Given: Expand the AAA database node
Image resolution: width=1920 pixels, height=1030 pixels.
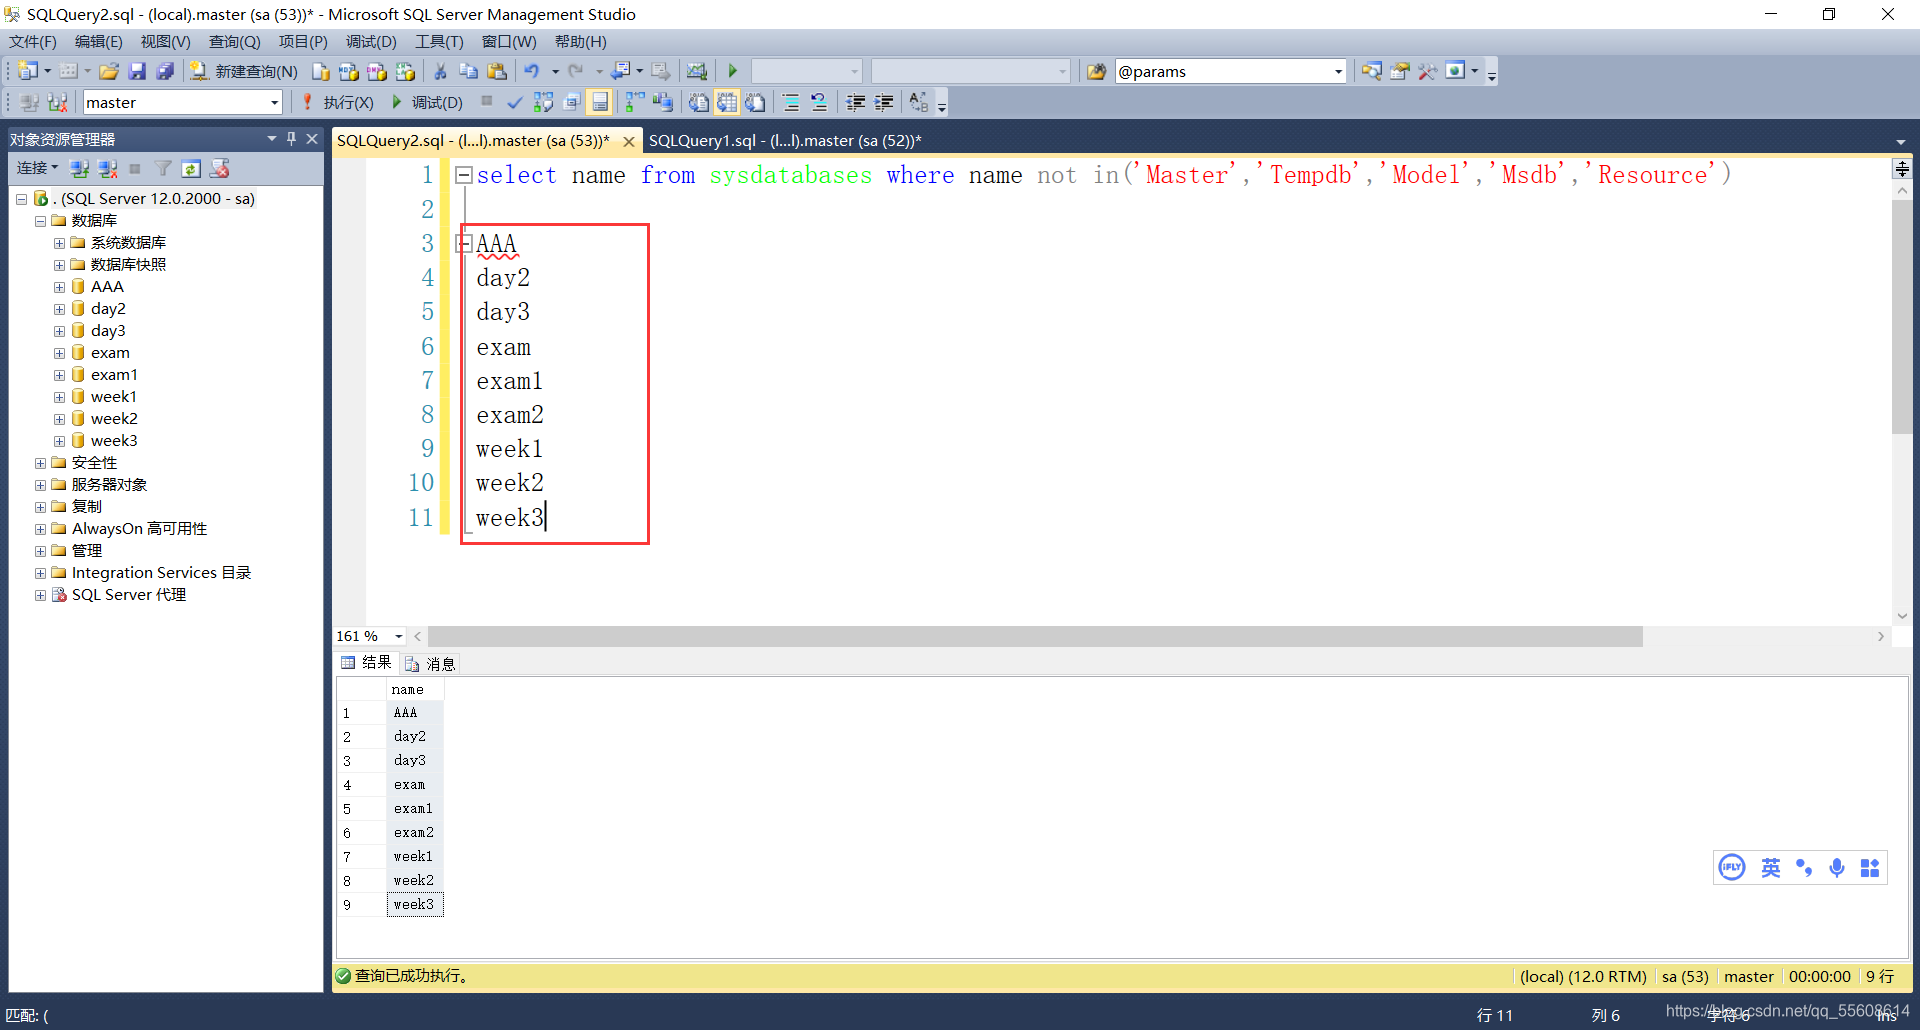Looking at the screenshot, I should [59, 287].
